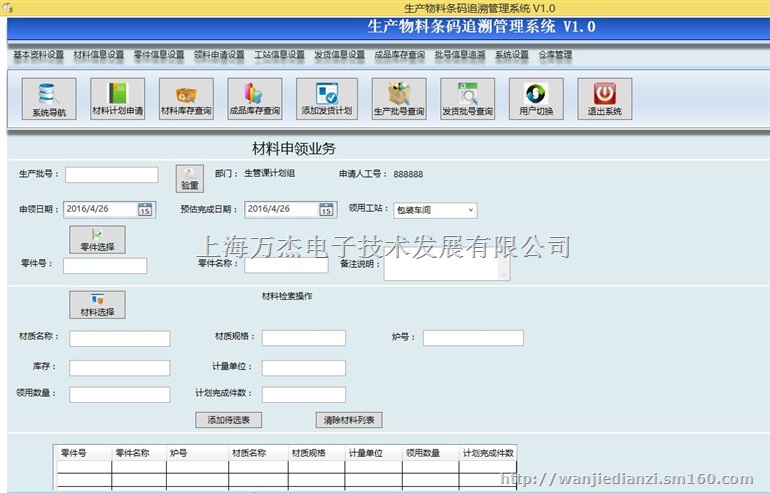This screenshot has width=770, height=493.
Task: Click 领用数量 table column header
Action: 430,453
